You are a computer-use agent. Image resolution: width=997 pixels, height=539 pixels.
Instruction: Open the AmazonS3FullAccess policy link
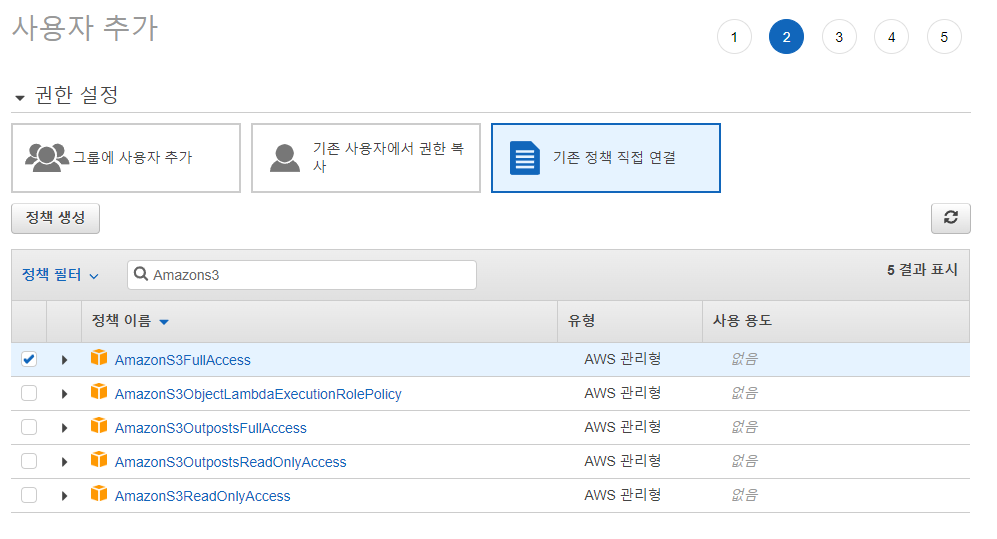182,360
